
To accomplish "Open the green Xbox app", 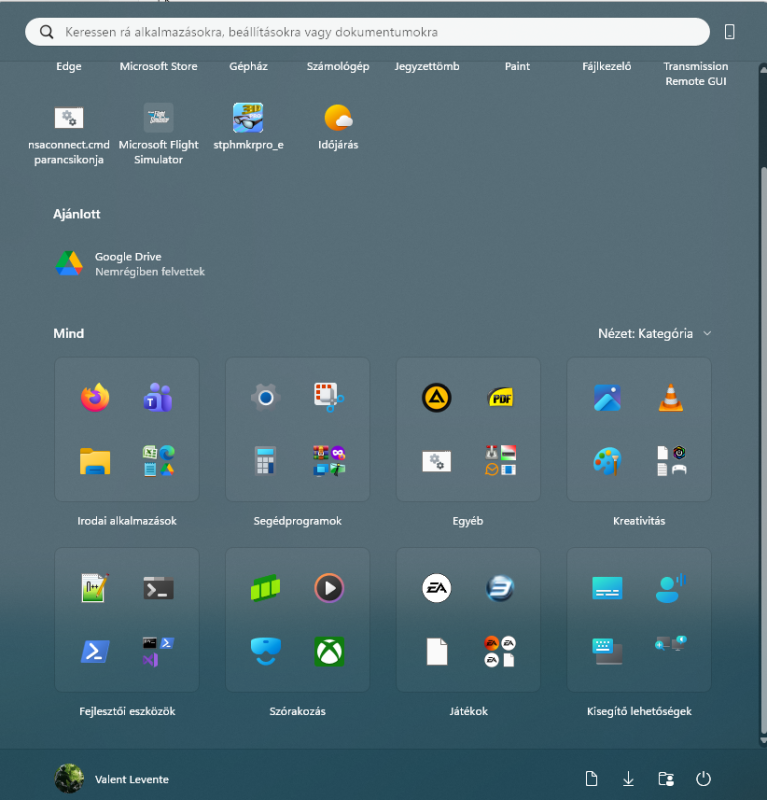I will point(329,652).
